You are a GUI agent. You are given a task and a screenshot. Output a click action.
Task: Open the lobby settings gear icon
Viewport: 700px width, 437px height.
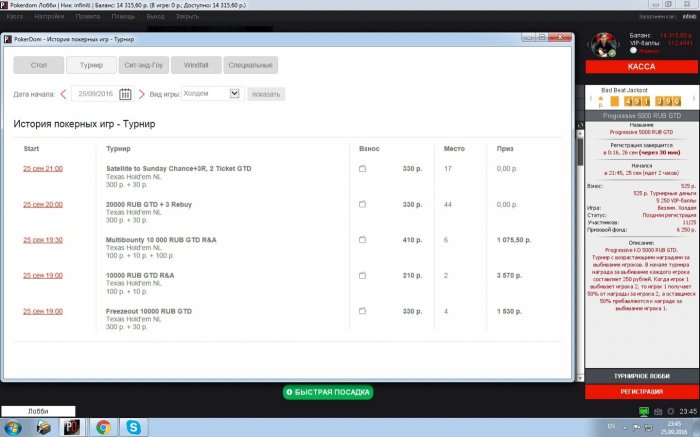coord(671,412)
